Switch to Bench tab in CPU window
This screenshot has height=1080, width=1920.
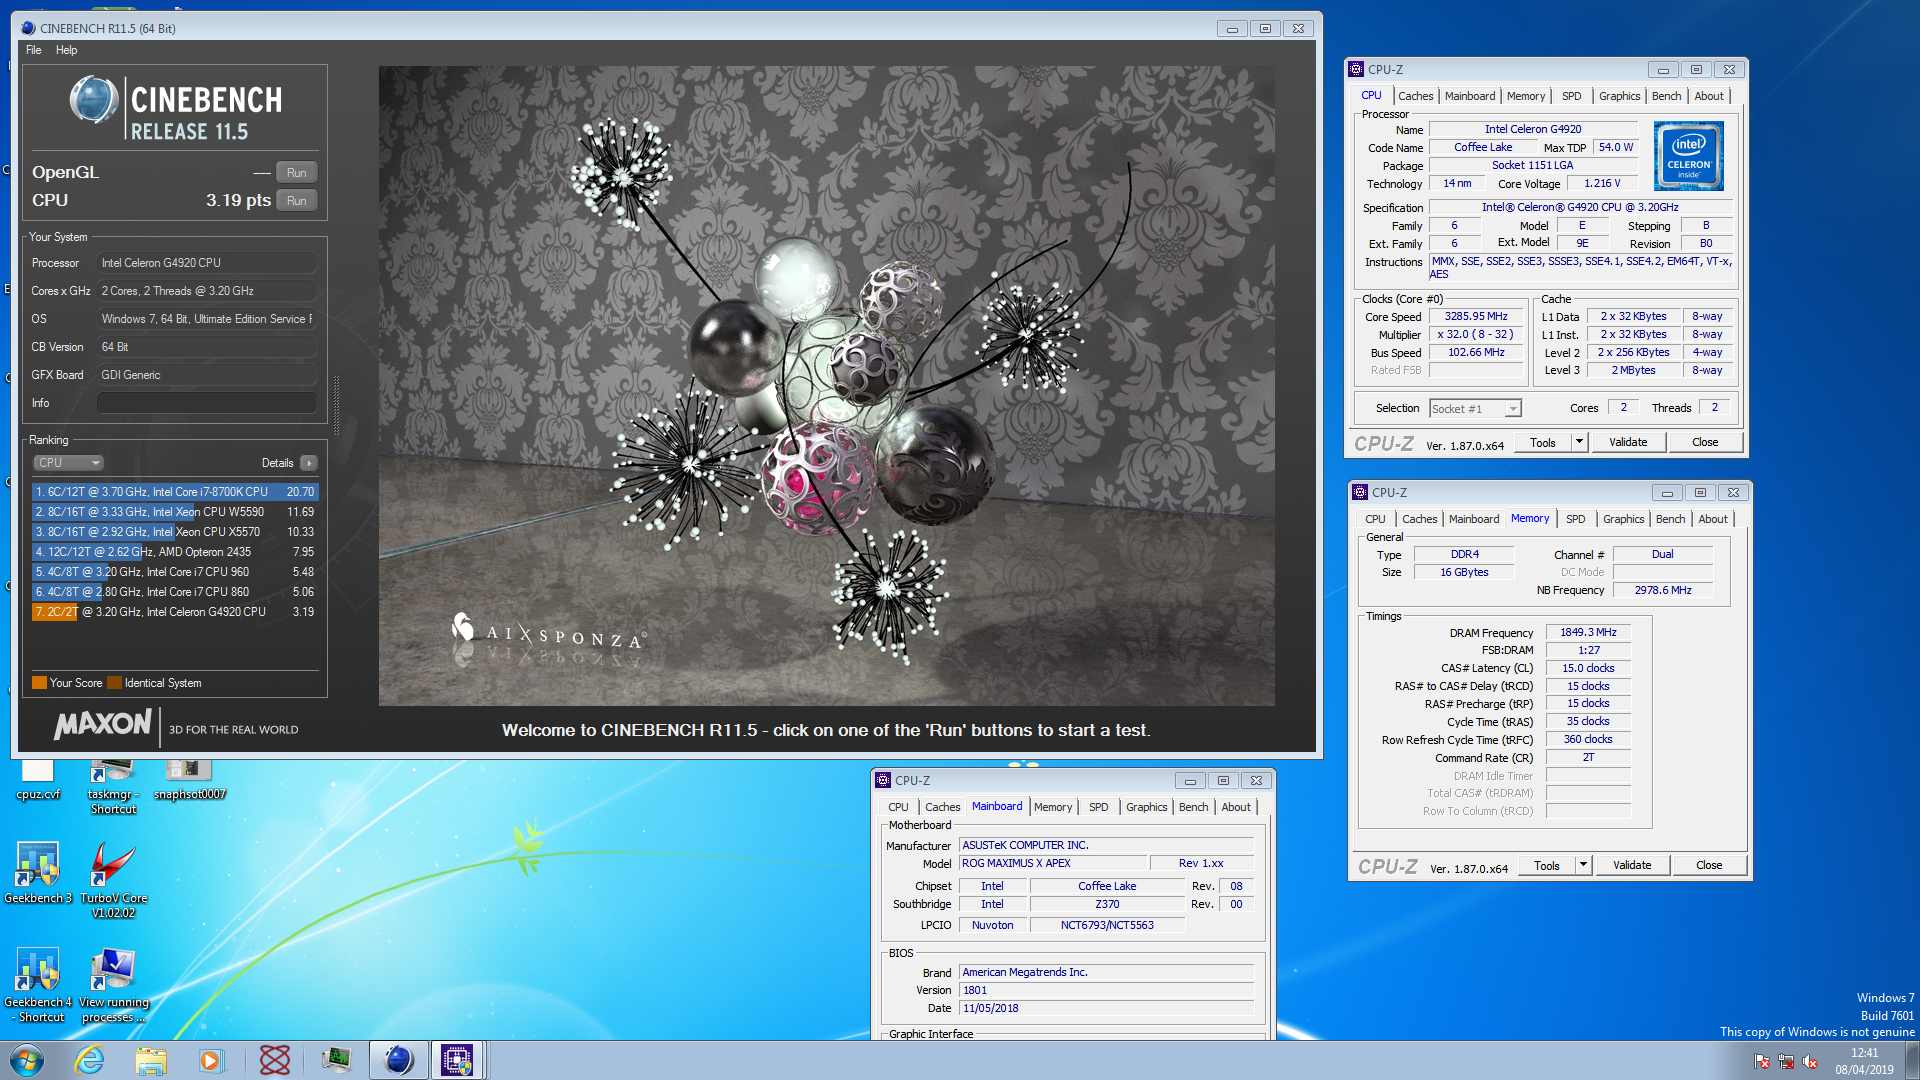click(1666, 96)
